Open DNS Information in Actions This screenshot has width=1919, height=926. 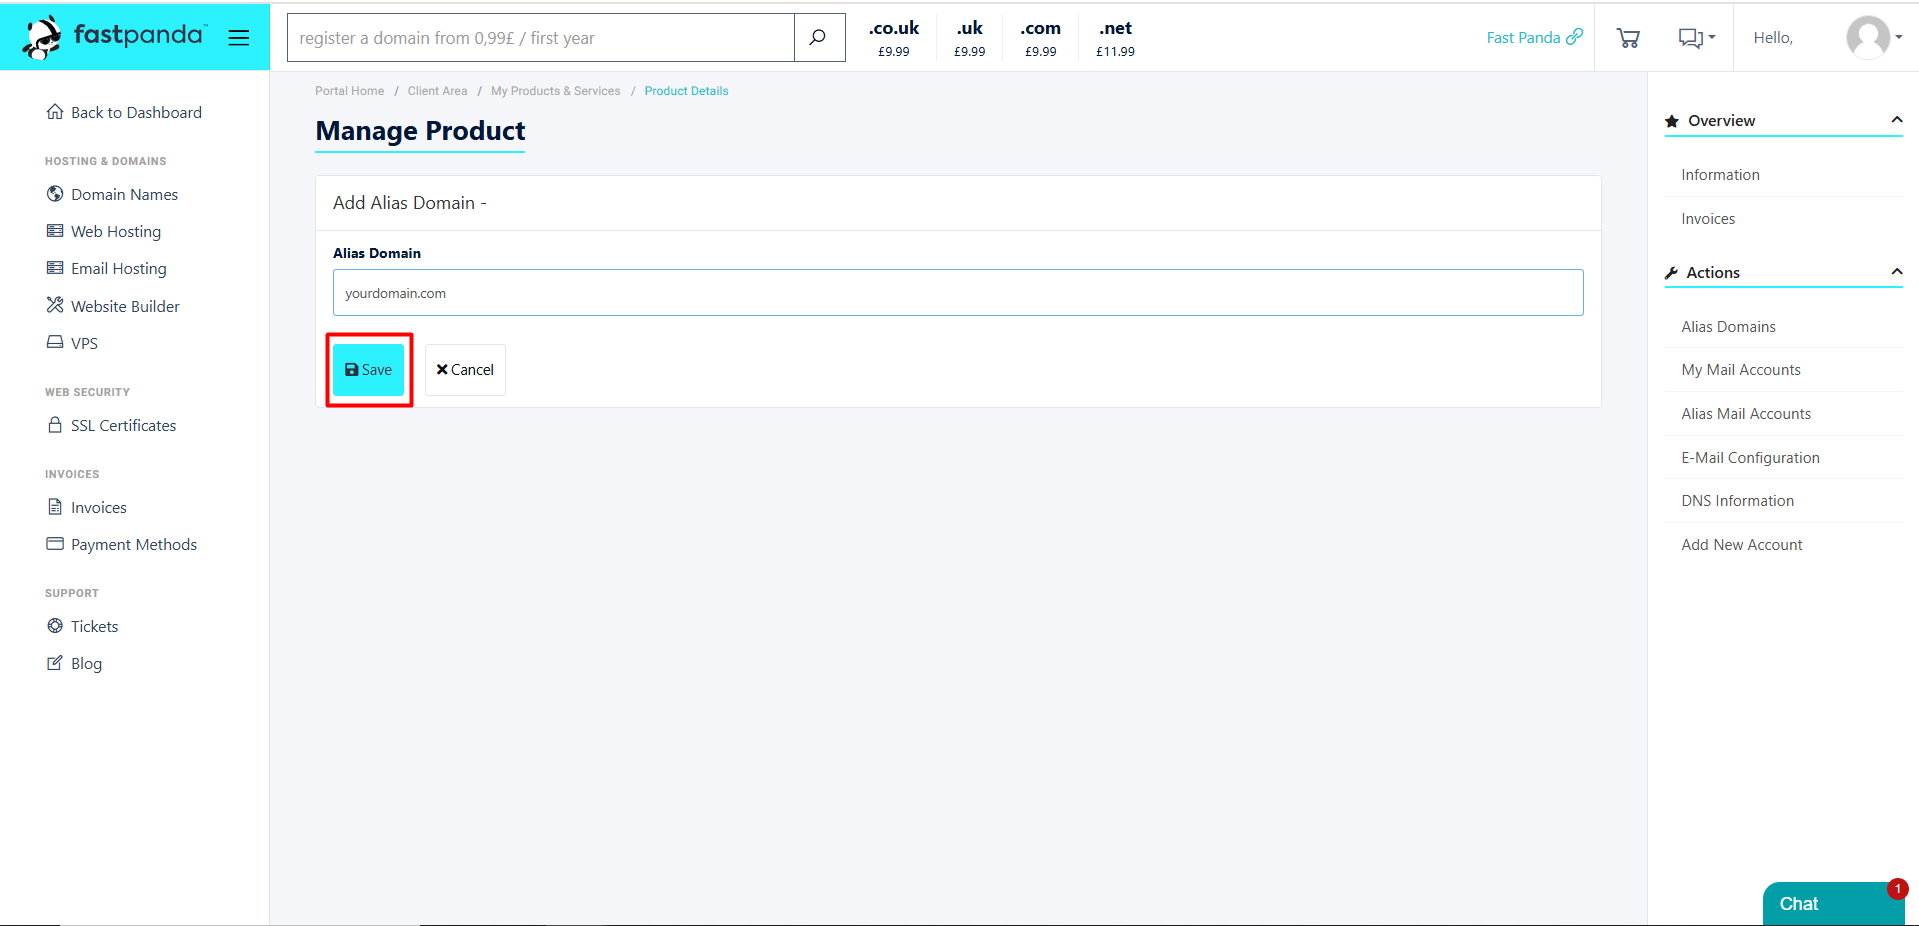click(x=1737, y=501)
